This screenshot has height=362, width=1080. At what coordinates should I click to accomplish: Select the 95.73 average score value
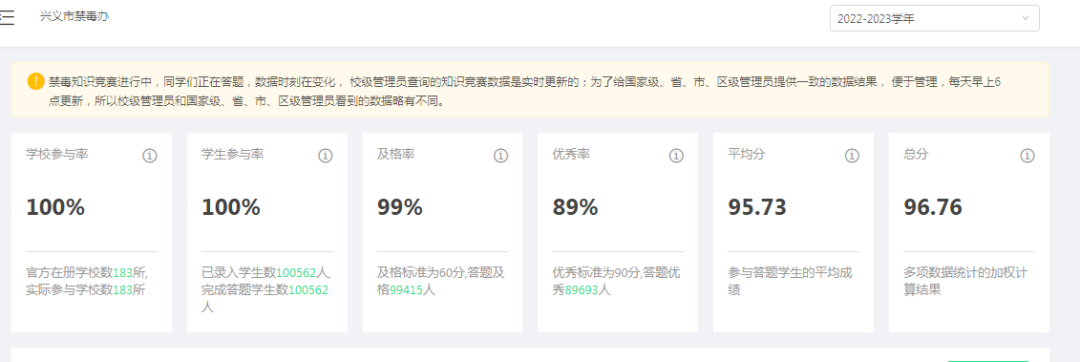(757, 207)
